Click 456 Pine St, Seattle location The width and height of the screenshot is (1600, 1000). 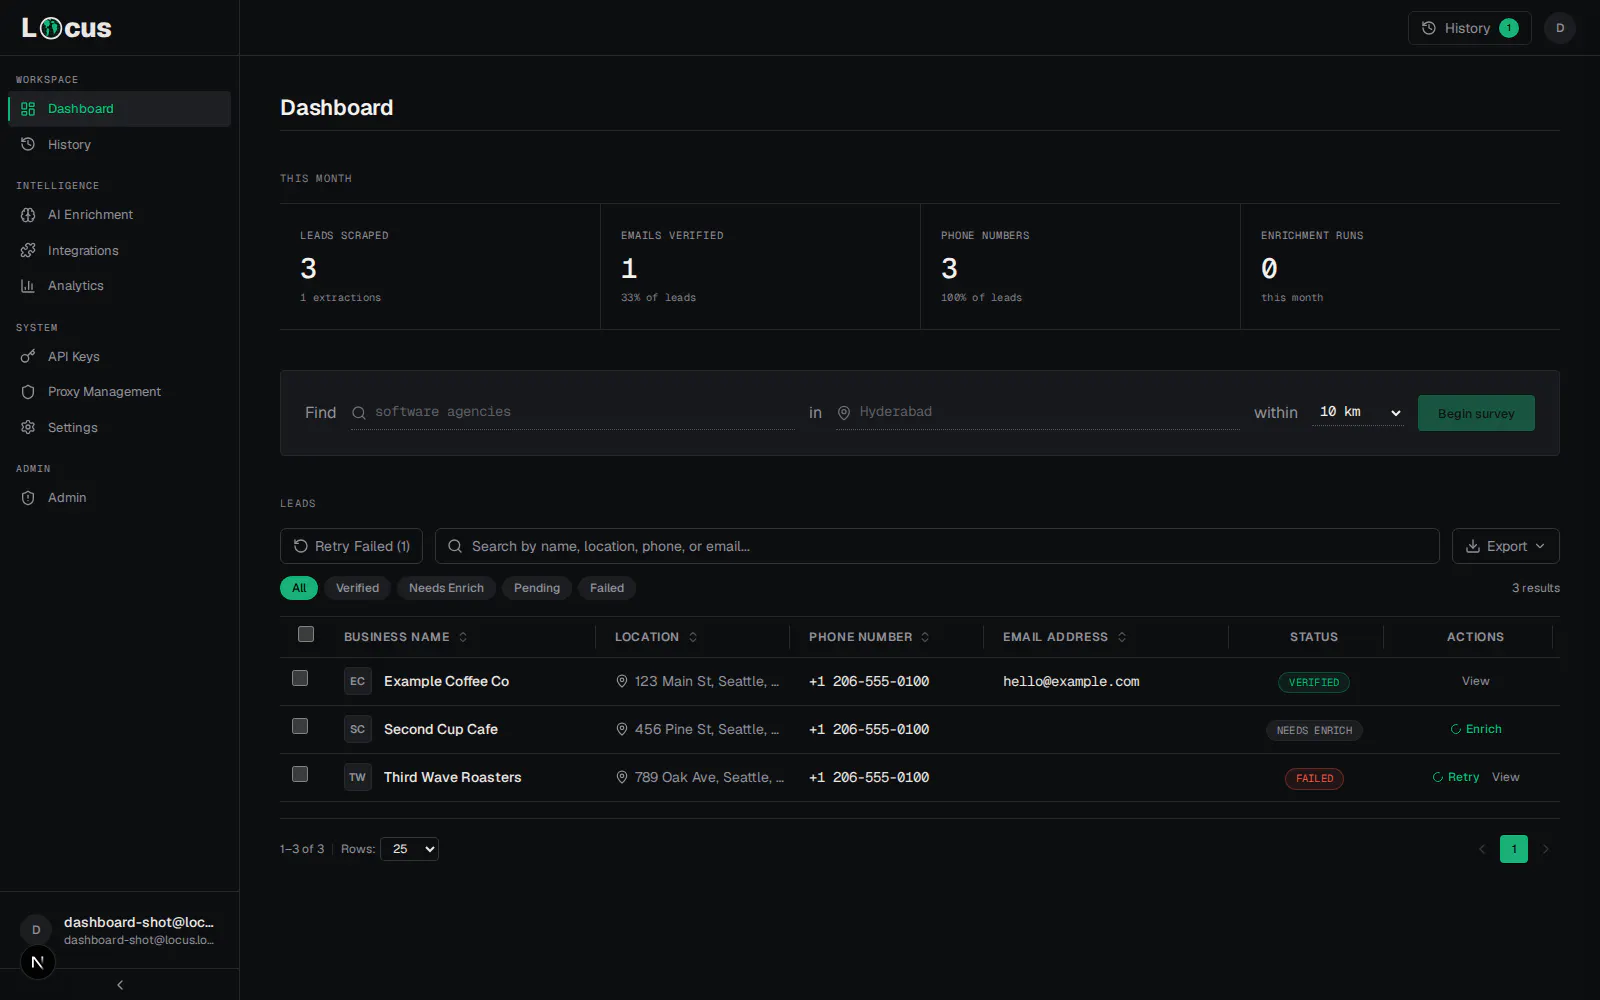[698, 729]
